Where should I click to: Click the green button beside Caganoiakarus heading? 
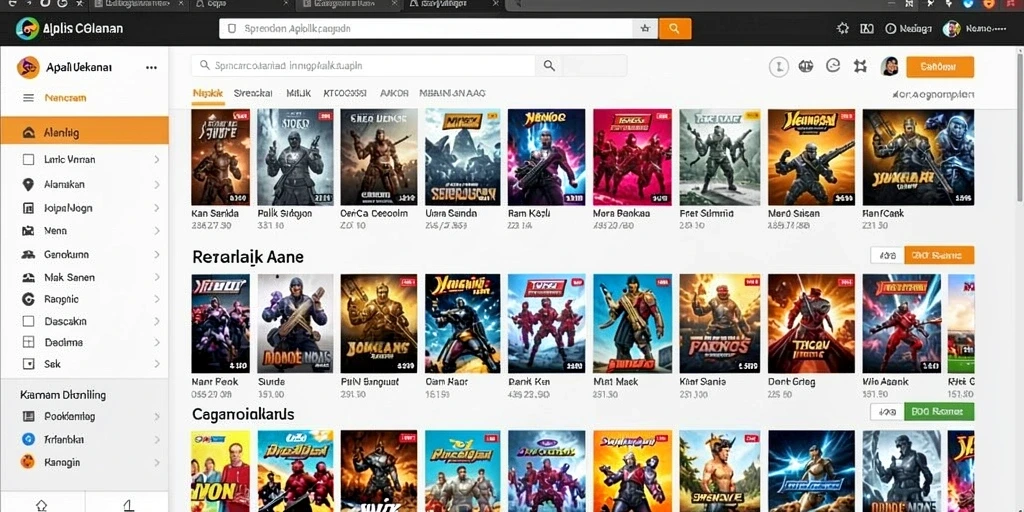(939, 411)
